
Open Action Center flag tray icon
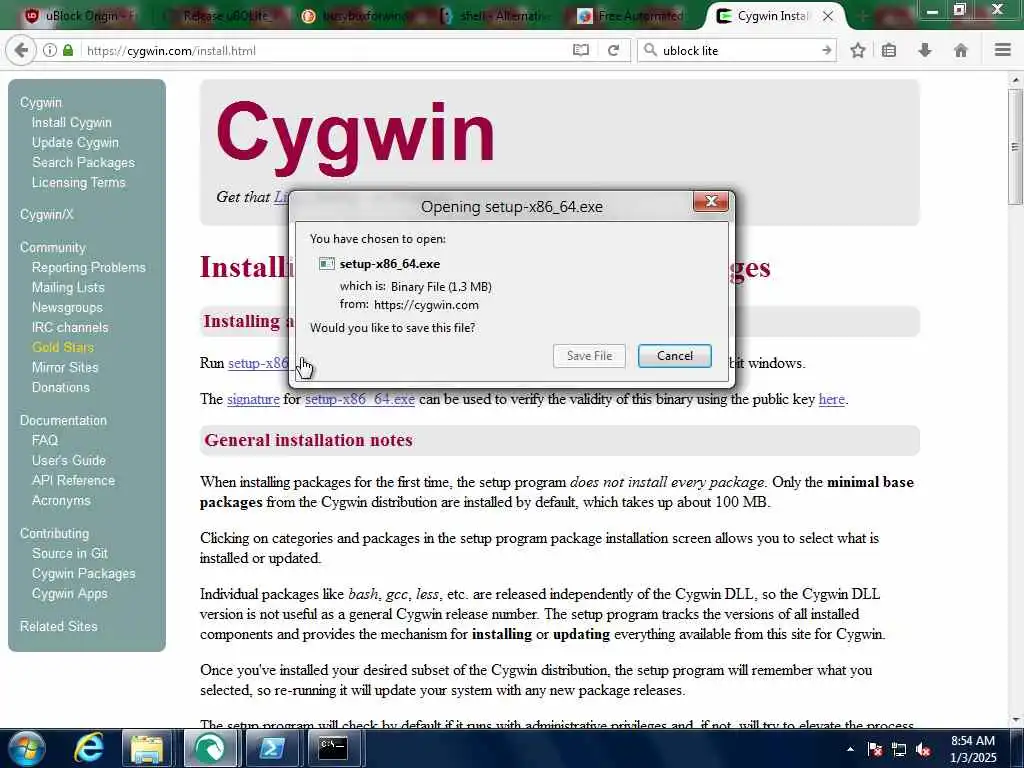[874, 749]
